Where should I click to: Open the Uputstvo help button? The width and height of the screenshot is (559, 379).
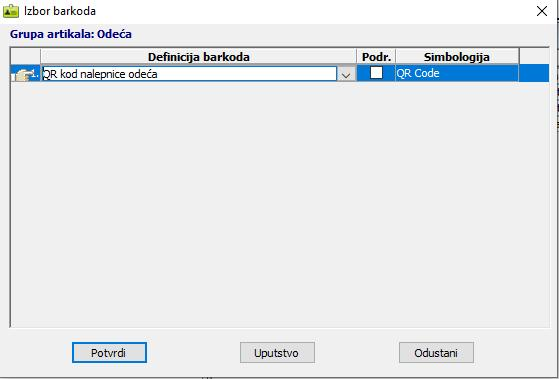277,353
